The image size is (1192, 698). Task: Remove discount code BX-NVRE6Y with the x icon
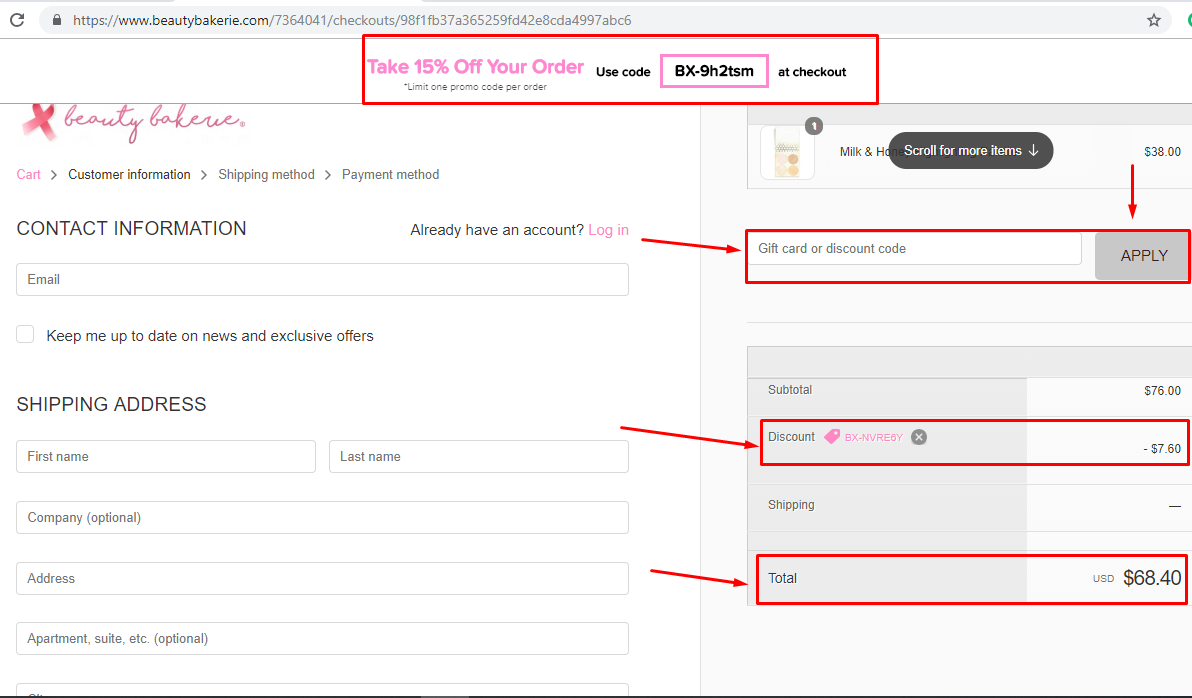(919, 437)
